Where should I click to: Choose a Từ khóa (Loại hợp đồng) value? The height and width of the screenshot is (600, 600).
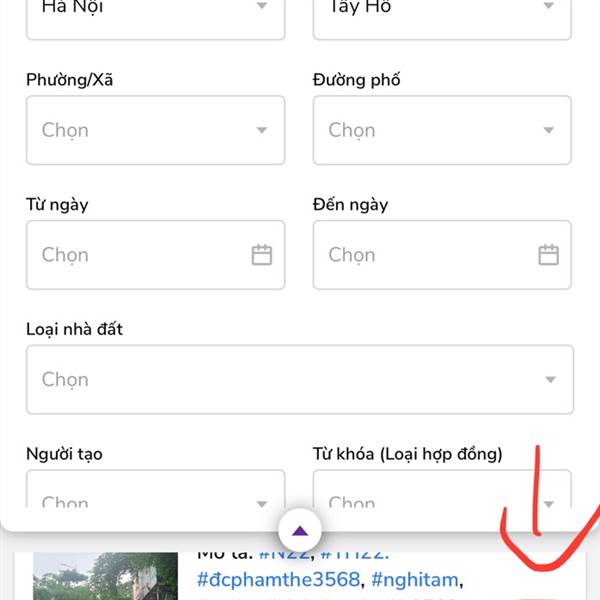(x=442, y=489)
